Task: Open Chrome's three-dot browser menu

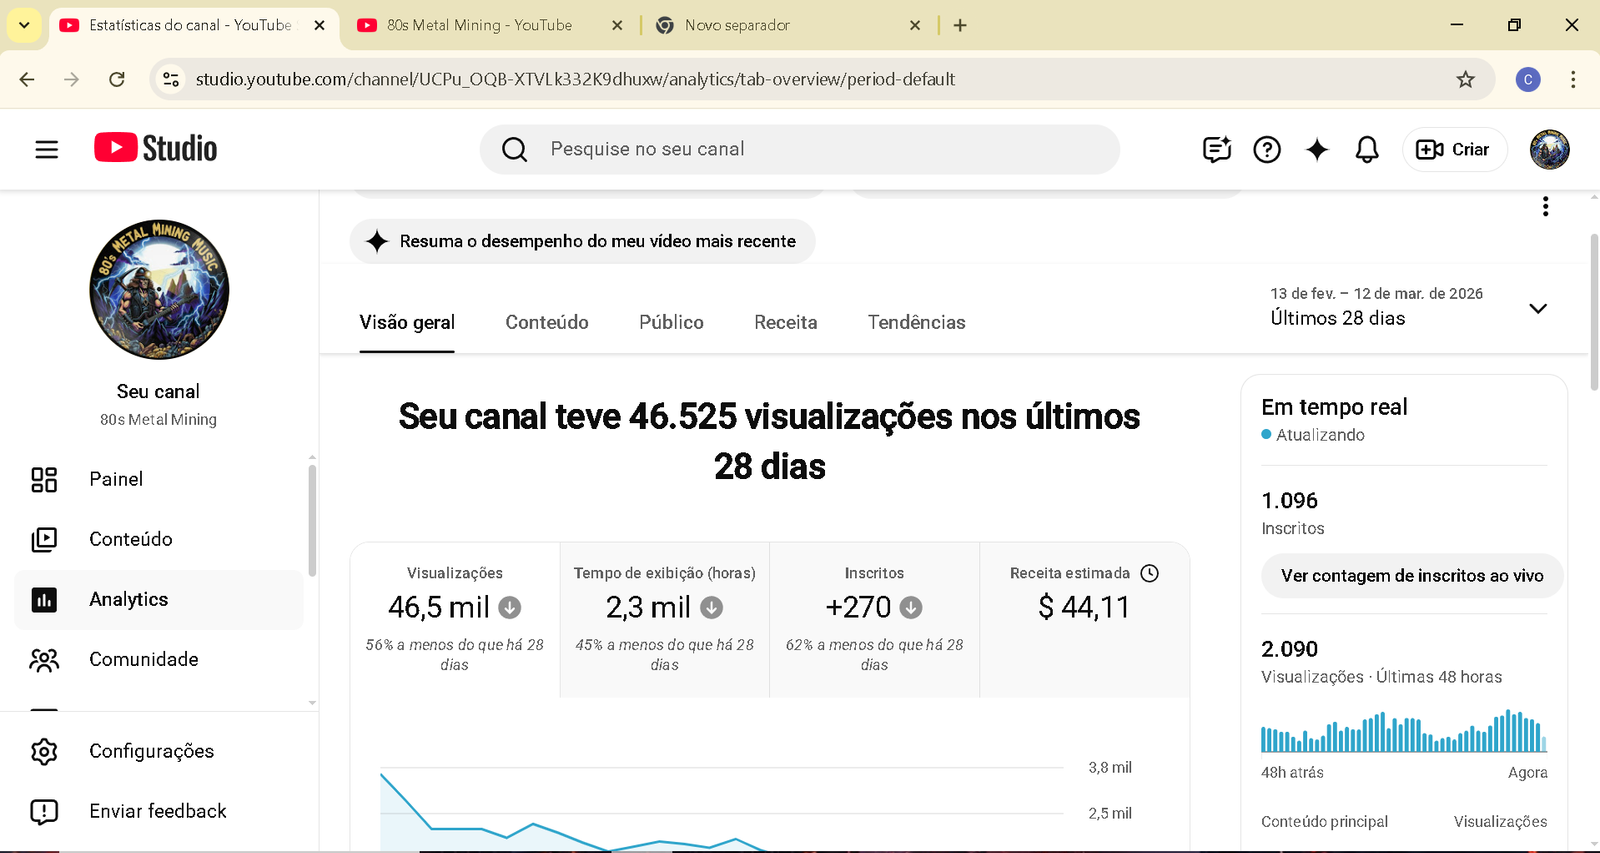Action: 1573,80
